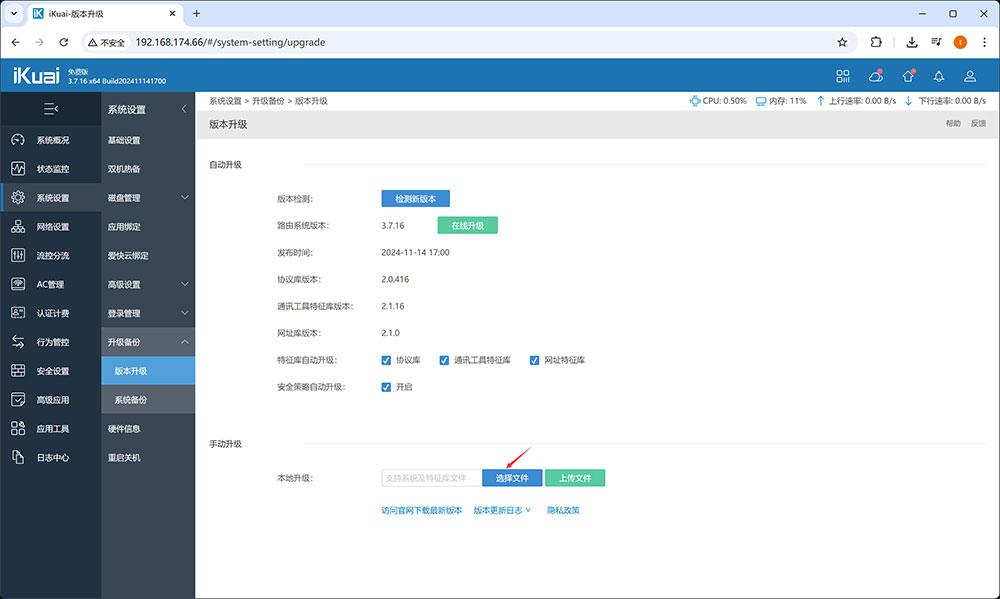Click the browser address bar URL
Screen dimensions: 1000x599
tap(230, 42)
